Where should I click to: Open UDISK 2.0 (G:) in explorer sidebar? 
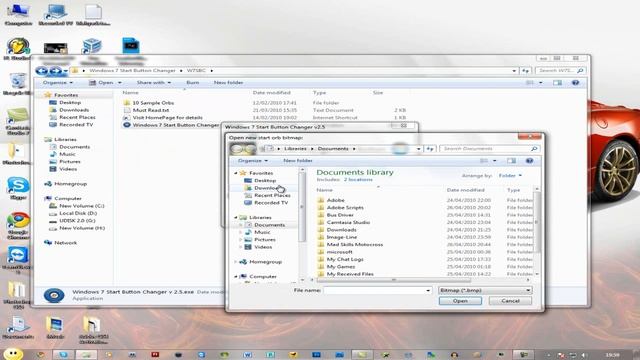point(77,220)
